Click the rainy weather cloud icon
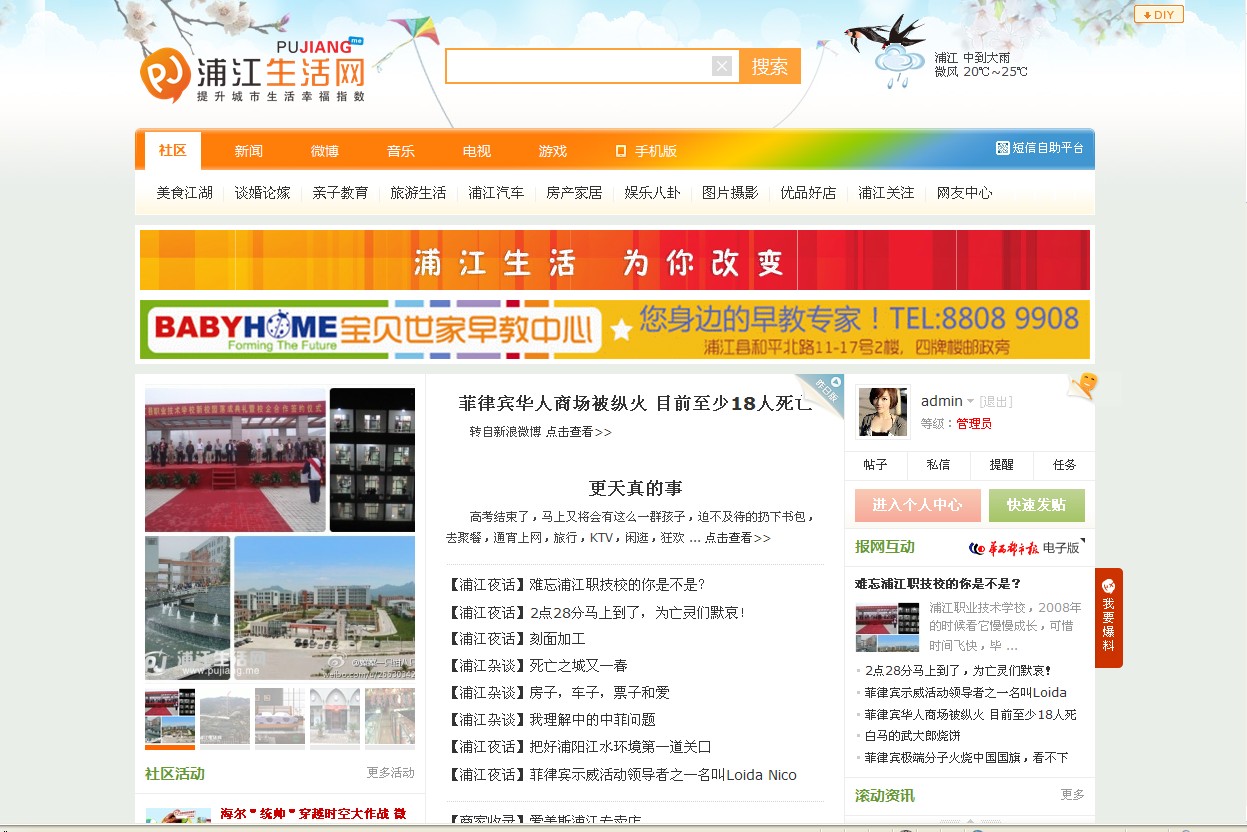Image resolution: width=1247 pixels, height=832 pixels. click(x=899, y=66)
